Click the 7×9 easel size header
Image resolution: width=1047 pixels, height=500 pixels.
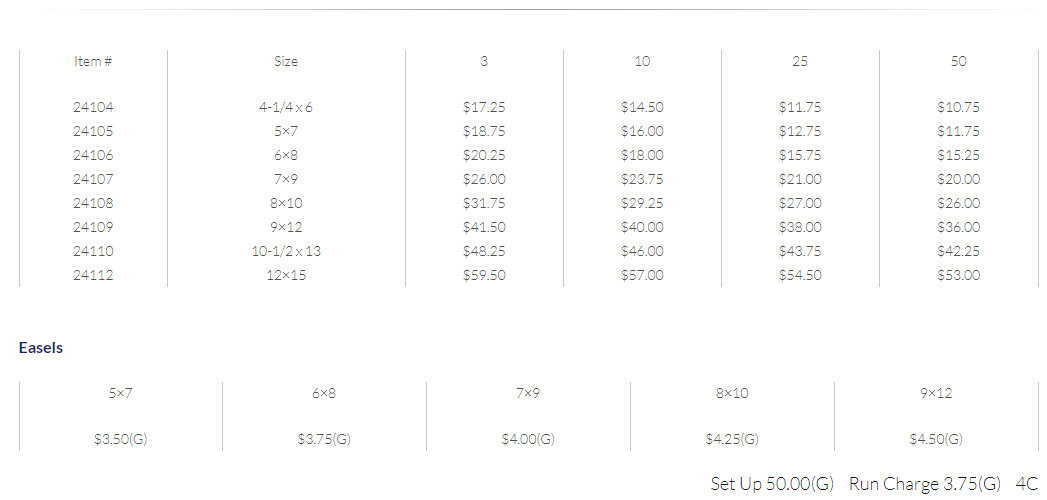(528, 393)
